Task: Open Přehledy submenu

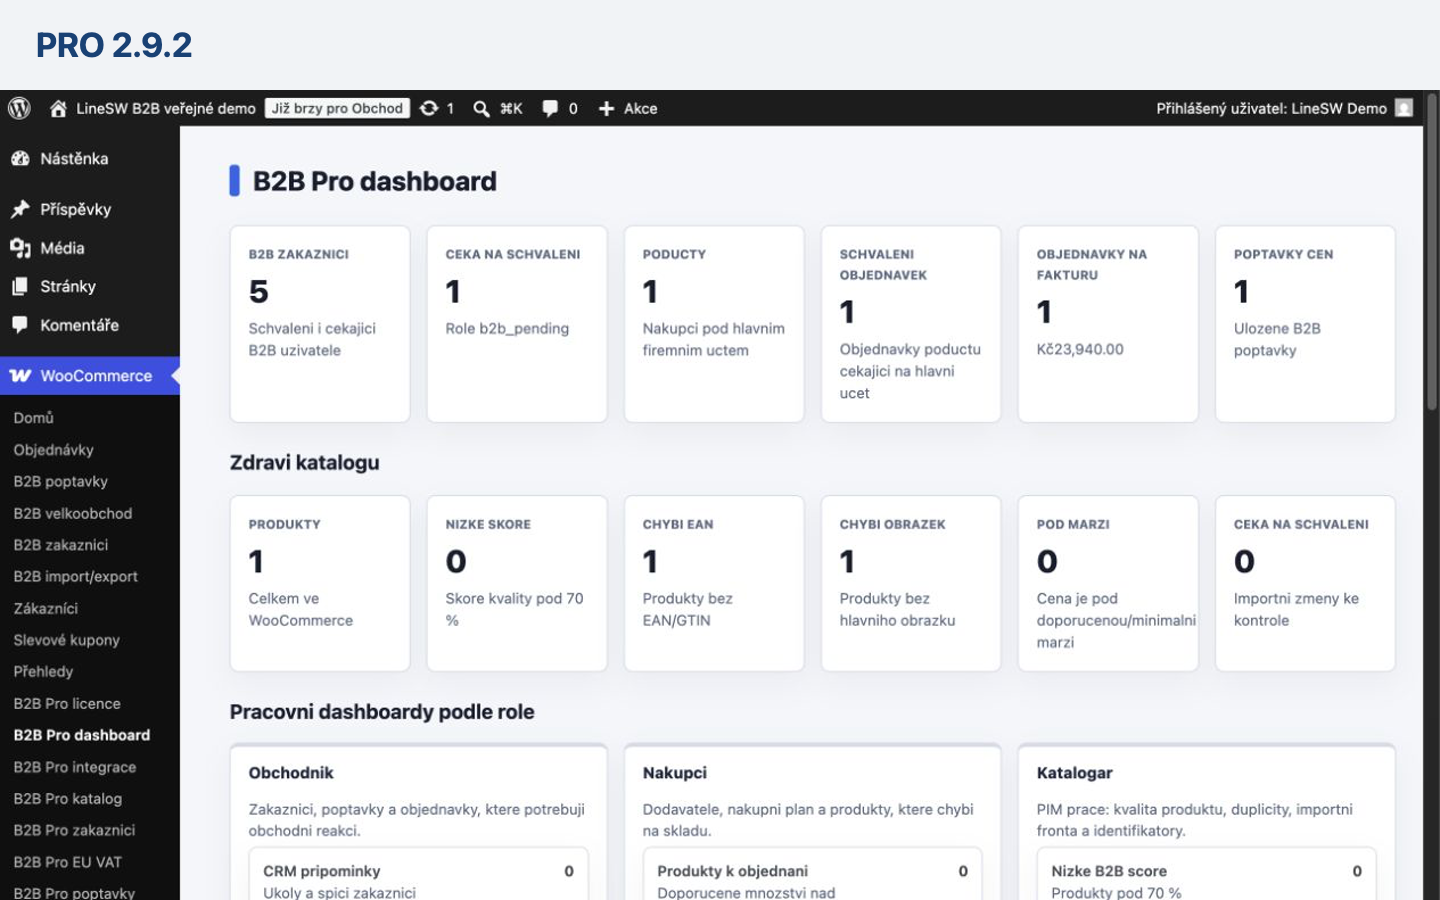Action: point(44,671)
